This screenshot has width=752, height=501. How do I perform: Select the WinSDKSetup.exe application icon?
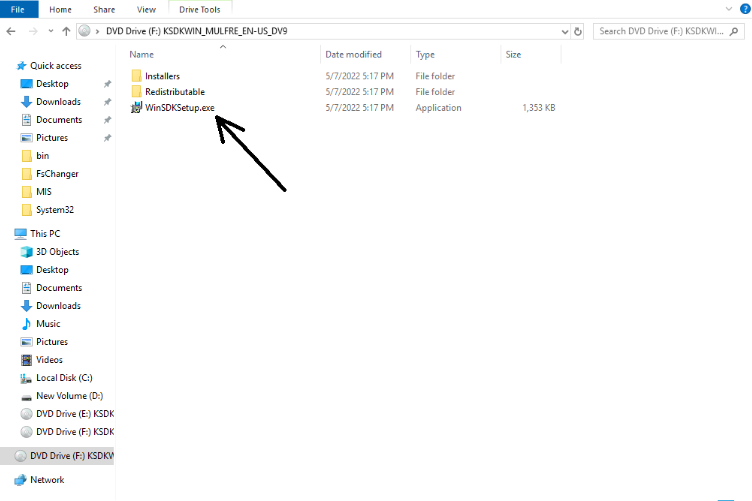136,107
